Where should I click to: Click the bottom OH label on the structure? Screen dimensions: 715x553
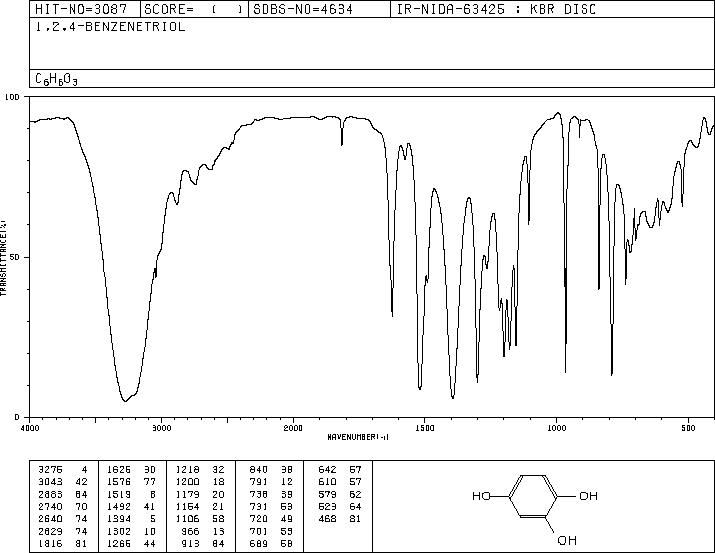(567, 540)
